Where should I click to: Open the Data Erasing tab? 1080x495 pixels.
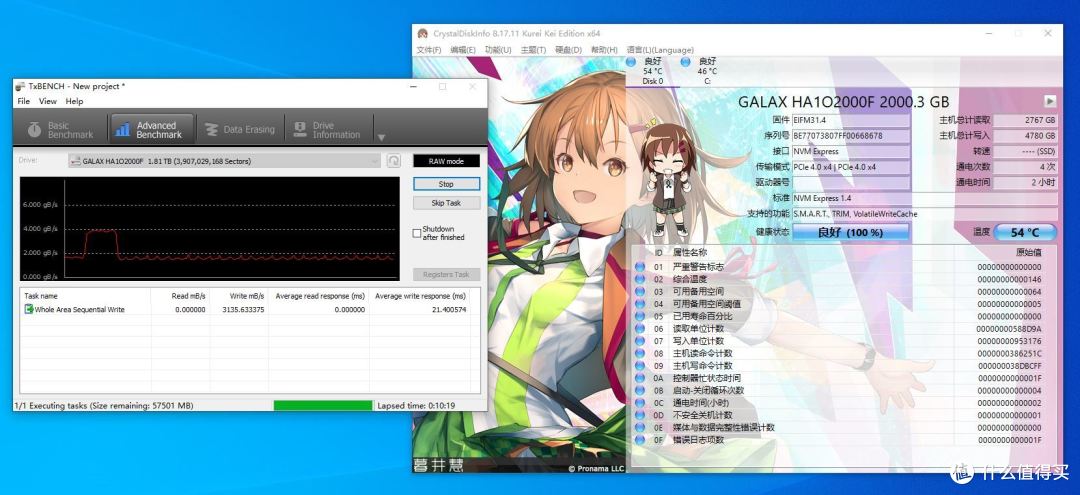tap(240, 129)
